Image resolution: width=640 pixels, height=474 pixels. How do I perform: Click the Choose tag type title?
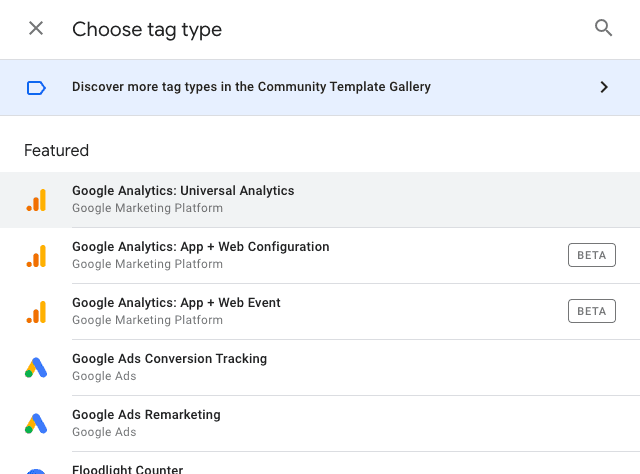click(147, 30)
